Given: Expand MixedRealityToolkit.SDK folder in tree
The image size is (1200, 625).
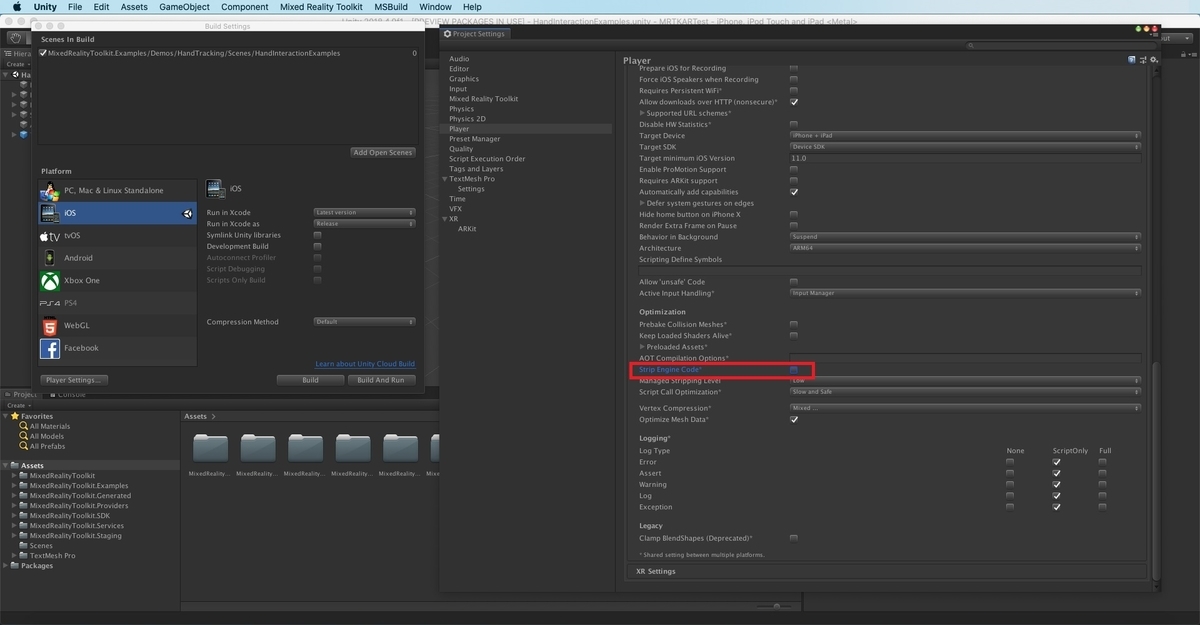Looking at the screenshot, I should [x=14, y=516].
